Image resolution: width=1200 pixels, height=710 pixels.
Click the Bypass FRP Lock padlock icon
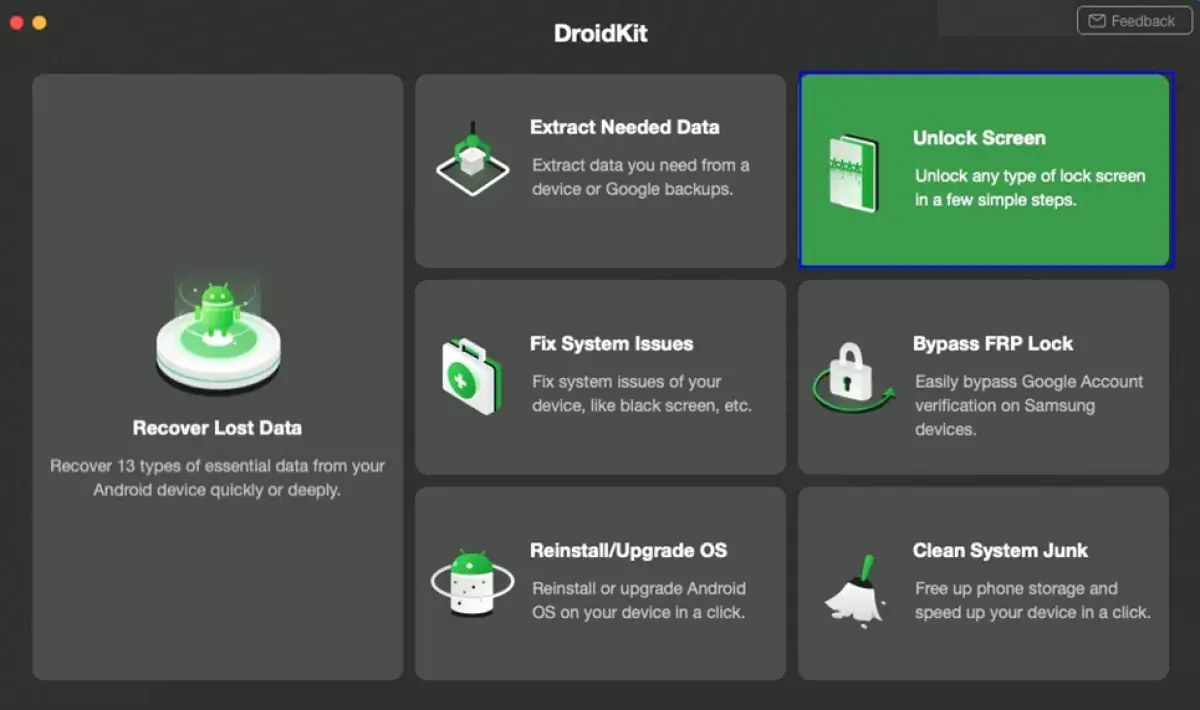point(852,376)
